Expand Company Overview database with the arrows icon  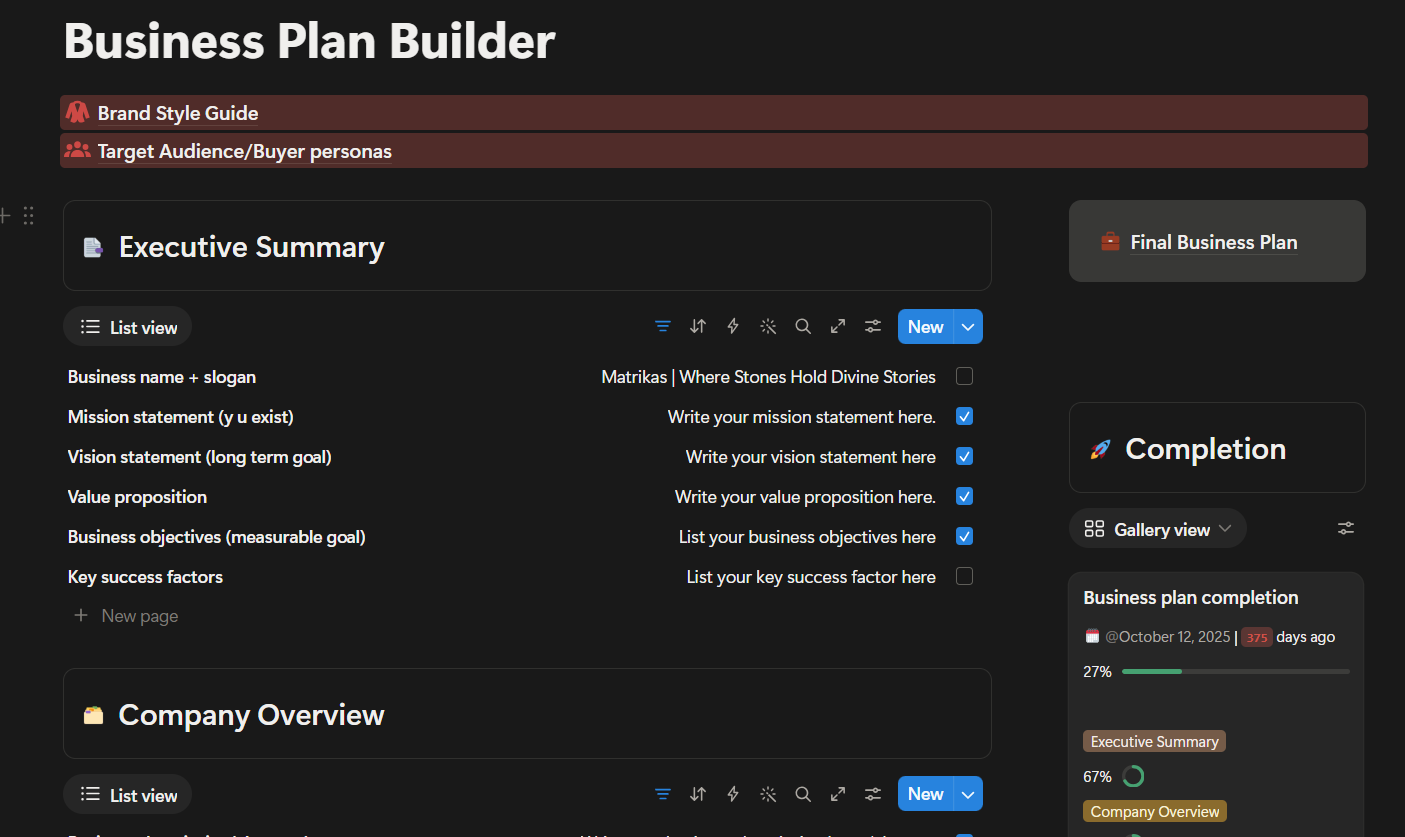pos(838,794)
